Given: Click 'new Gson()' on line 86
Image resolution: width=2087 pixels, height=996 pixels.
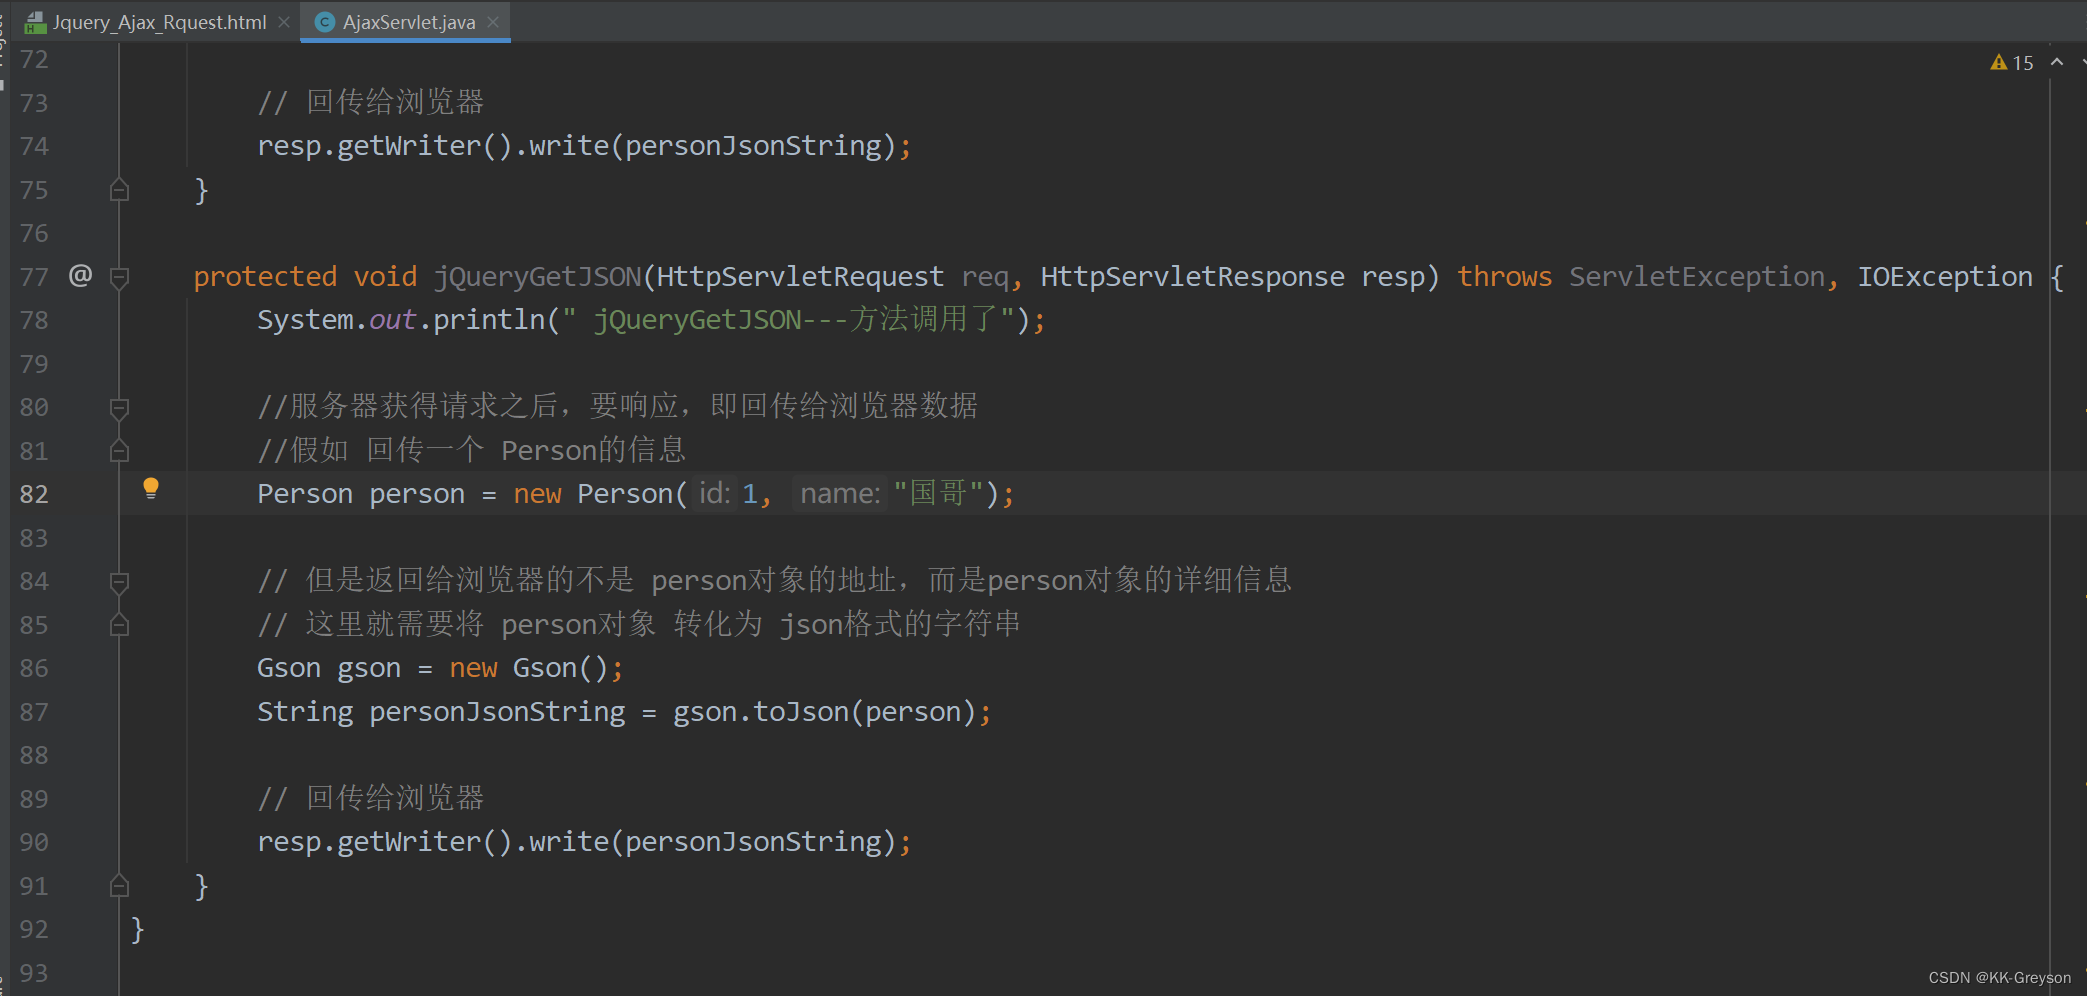Looking at the screenshot, I should [529, 668].
